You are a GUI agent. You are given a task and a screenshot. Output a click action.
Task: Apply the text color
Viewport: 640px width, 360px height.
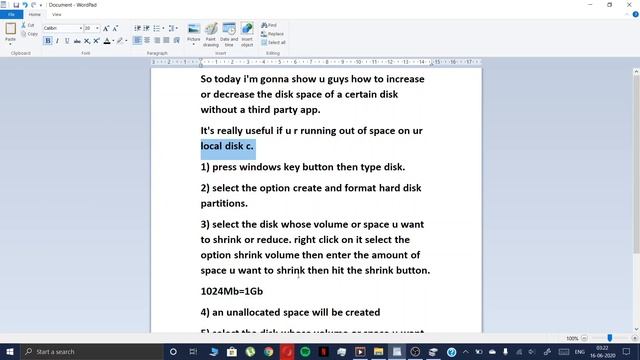[x=107, y=41]
